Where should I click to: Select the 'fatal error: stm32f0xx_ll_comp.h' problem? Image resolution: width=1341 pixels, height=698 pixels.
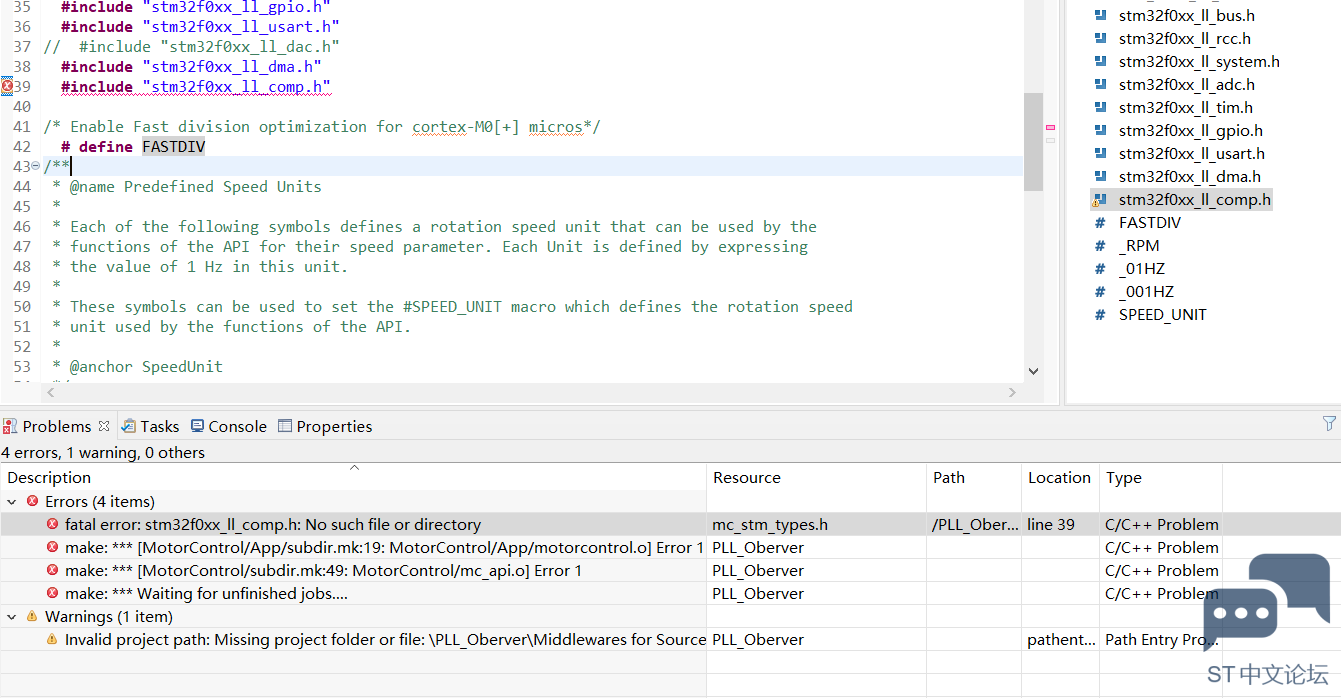coord(611,525)
